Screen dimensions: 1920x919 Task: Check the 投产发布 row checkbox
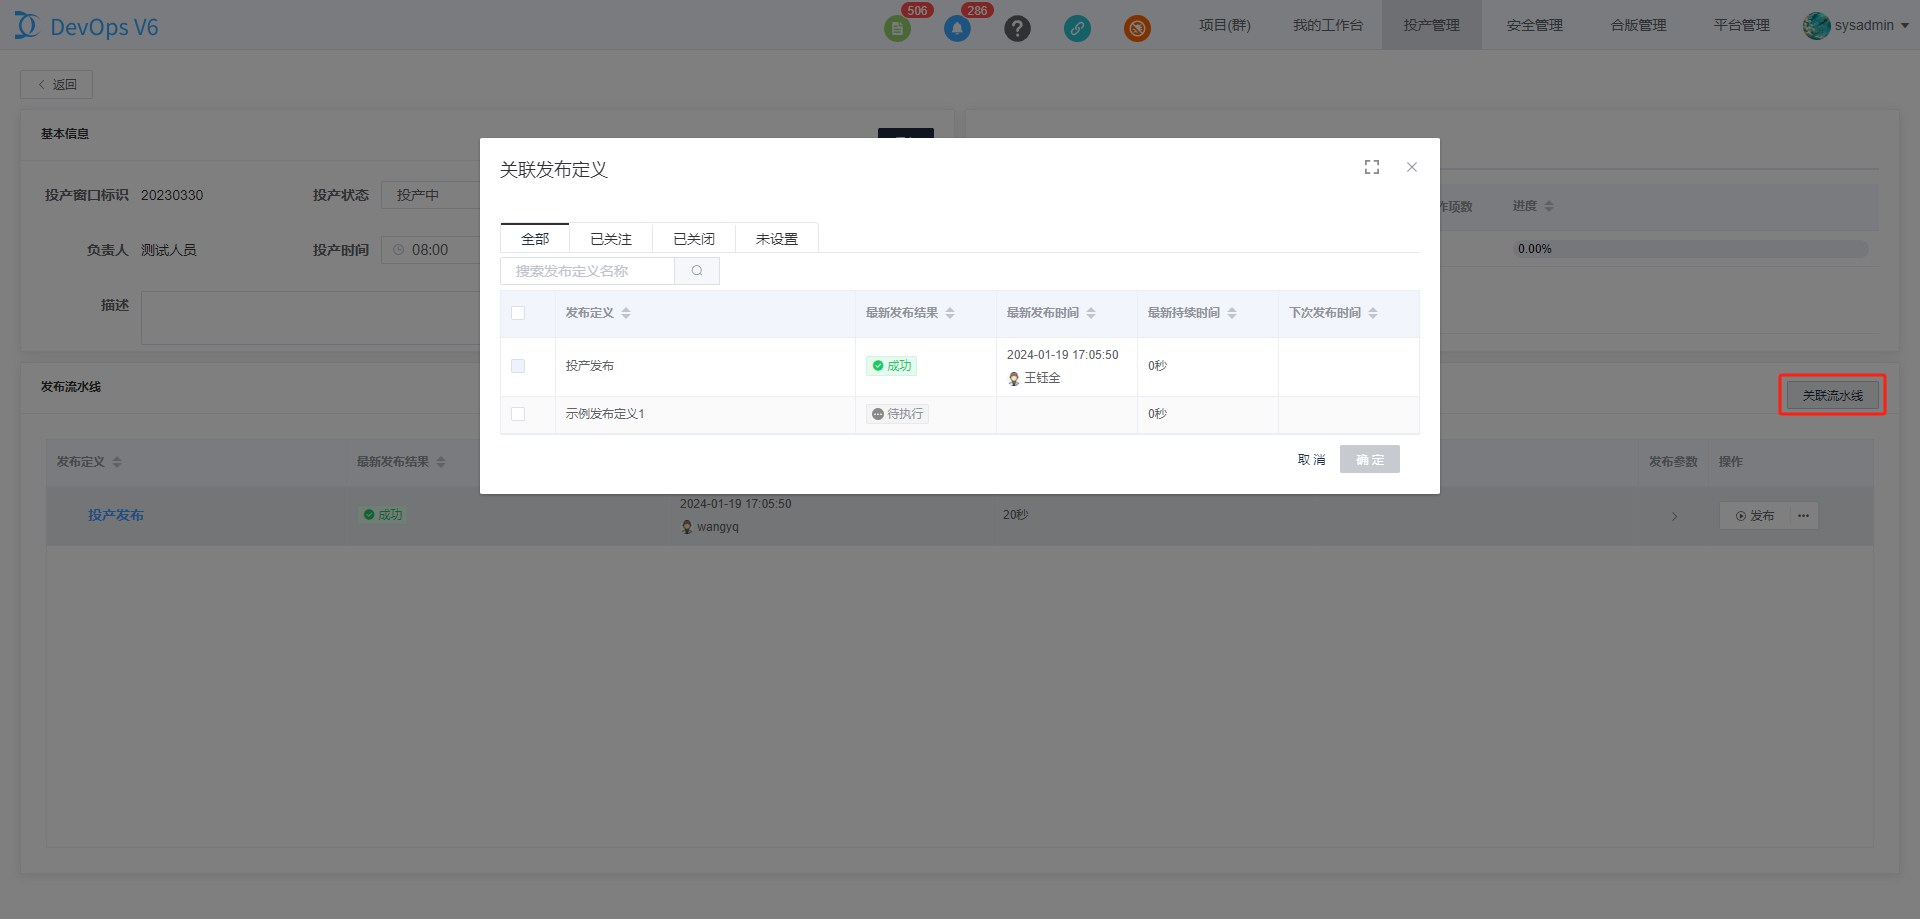click(x=518, y=366)
